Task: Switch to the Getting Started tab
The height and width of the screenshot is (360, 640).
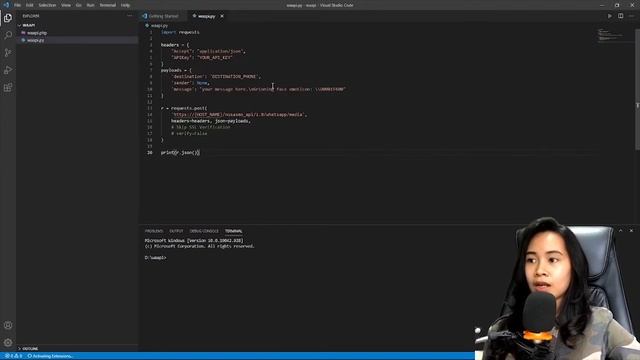Action: tap(163, 16)
